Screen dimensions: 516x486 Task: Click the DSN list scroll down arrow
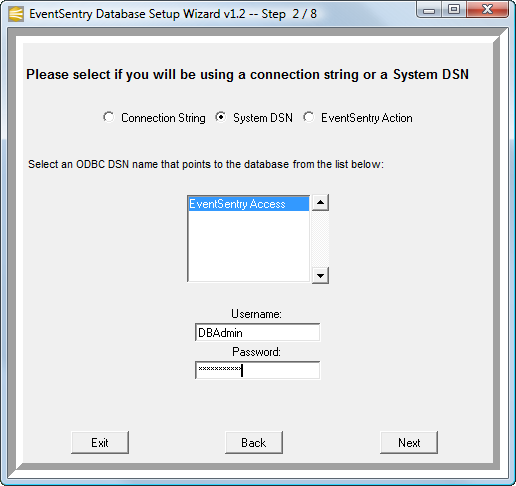click(x=320, y=275)
